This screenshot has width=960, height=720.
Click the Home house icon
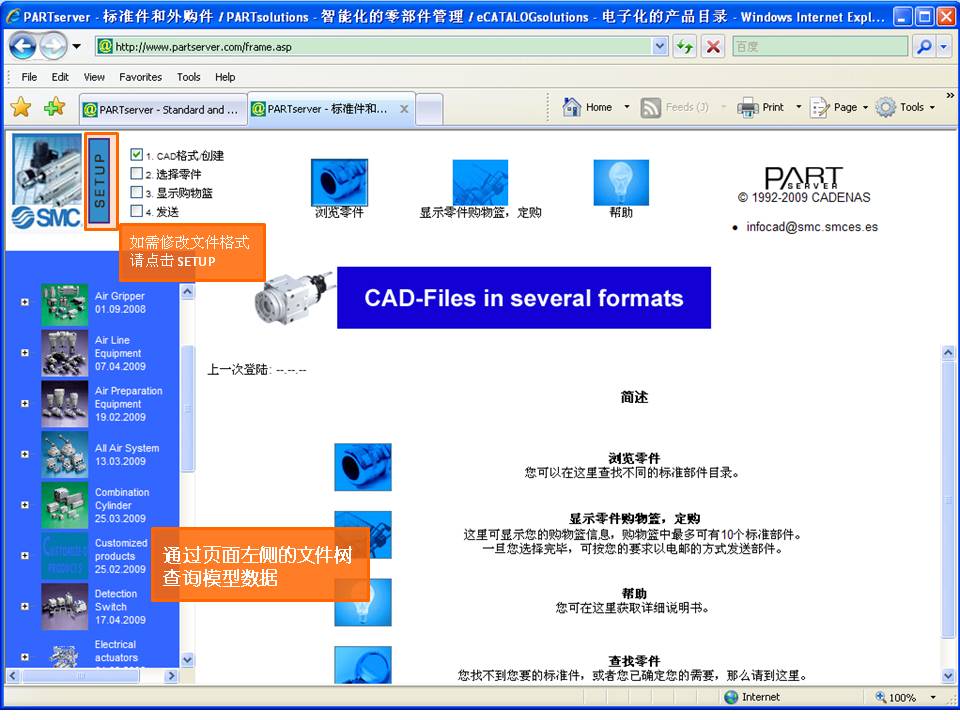[x=572, y=107]
